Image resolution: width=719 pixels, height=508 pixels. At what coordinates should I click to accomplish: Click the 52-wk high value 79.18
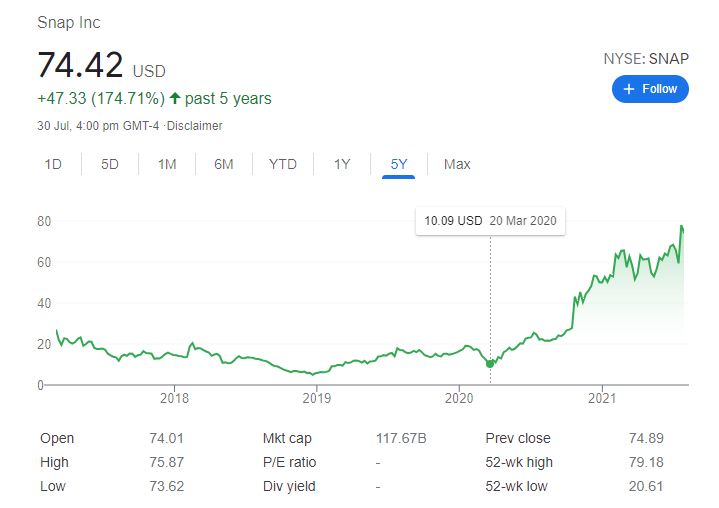point(646,462)
